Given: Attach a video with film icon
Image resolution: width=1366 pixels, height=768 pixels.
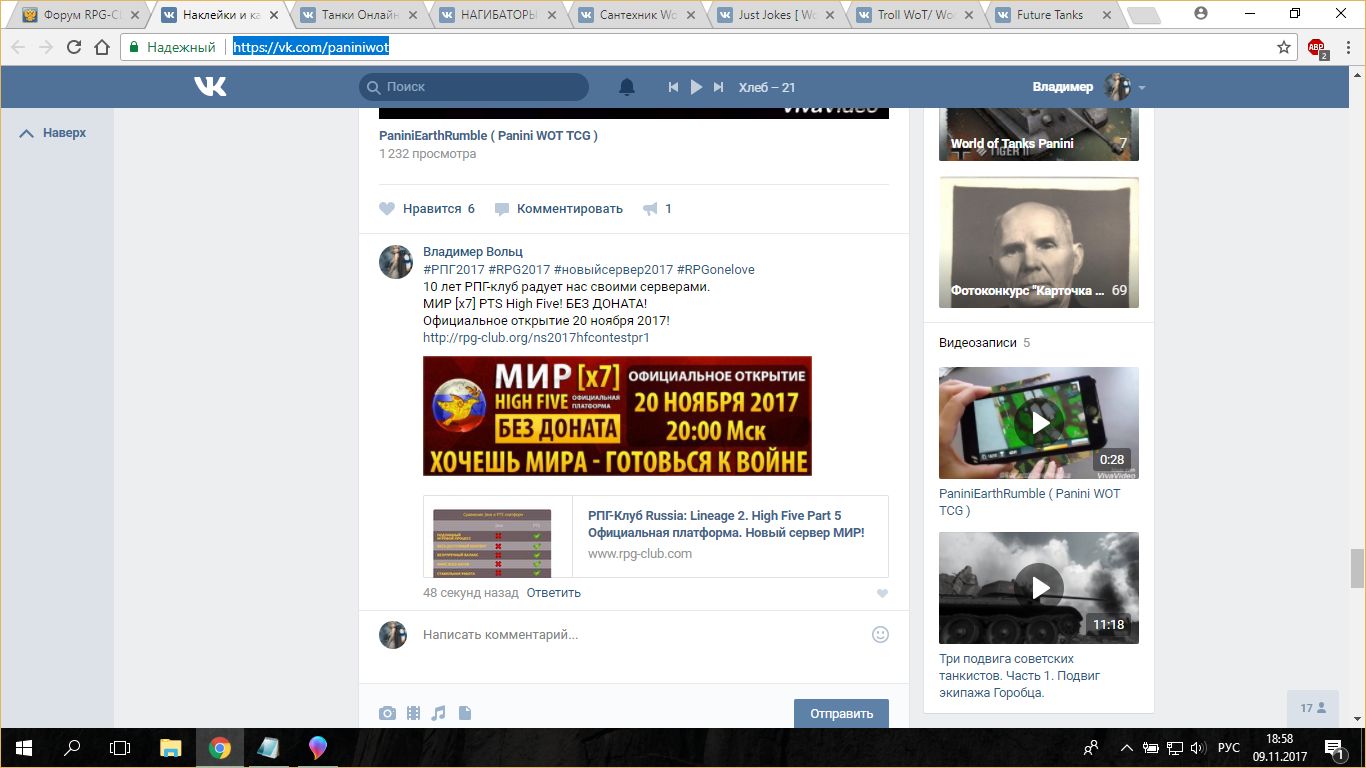Looking at the screenshot, I should point(413,713).
